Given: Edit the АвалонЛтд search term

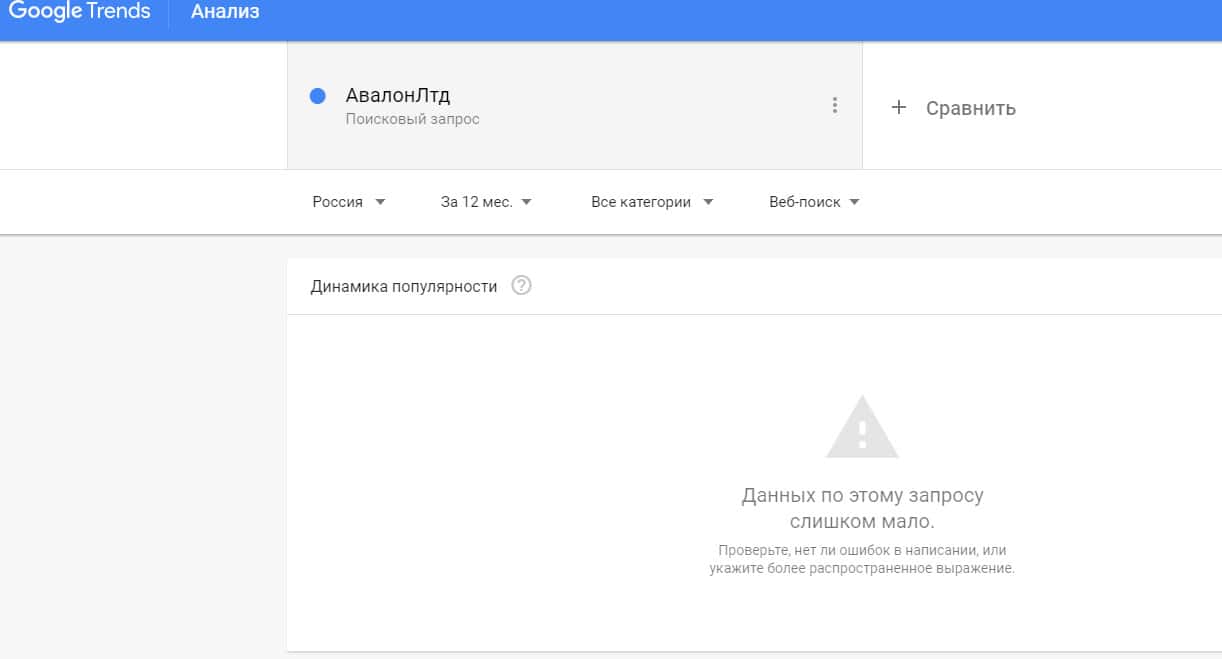Looking at the screenshot, I should (398, 96).
